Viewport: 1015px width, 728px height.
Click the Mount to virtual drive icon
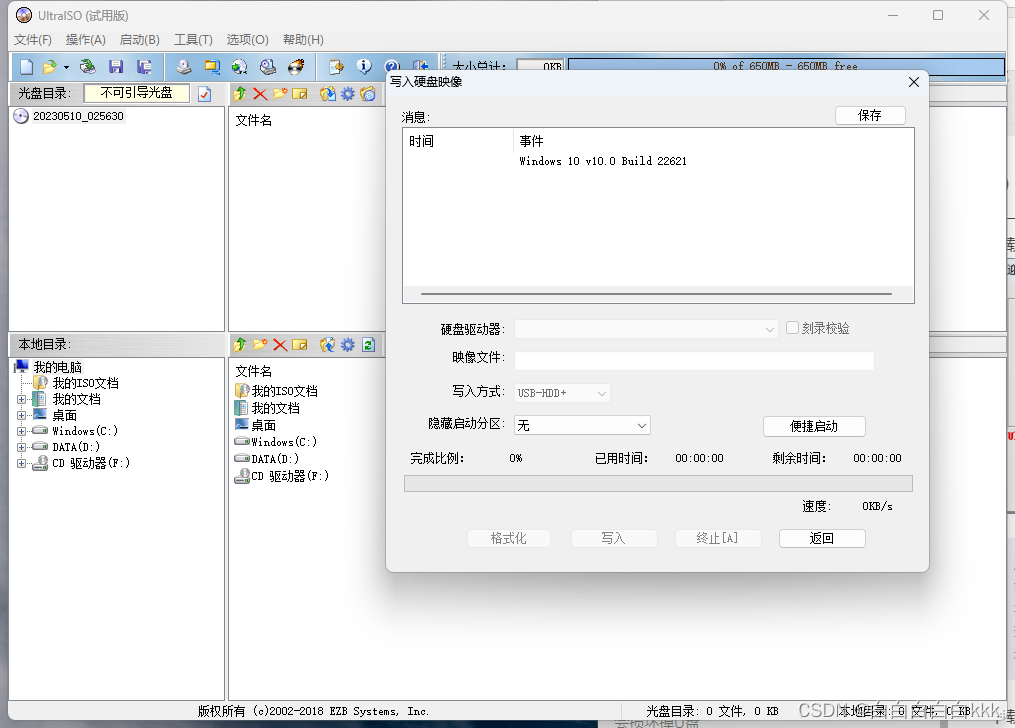click(240, 67)
